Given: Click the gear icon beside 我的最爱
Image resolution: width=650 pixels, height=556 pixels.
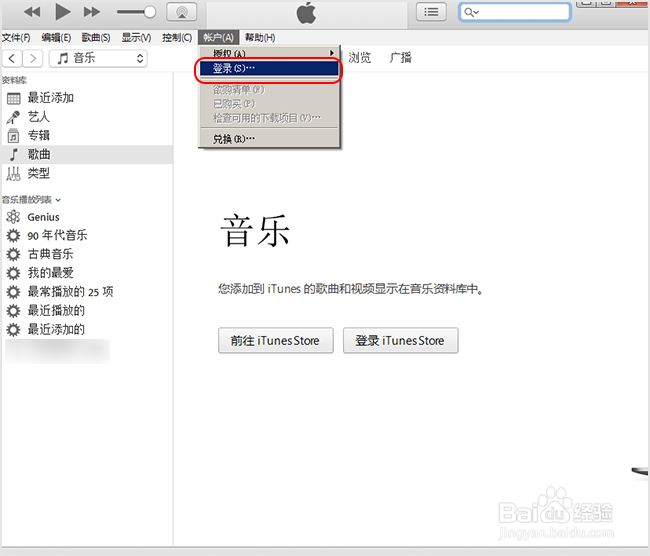Looking at the screenshot, I should [x=13, y=273].
